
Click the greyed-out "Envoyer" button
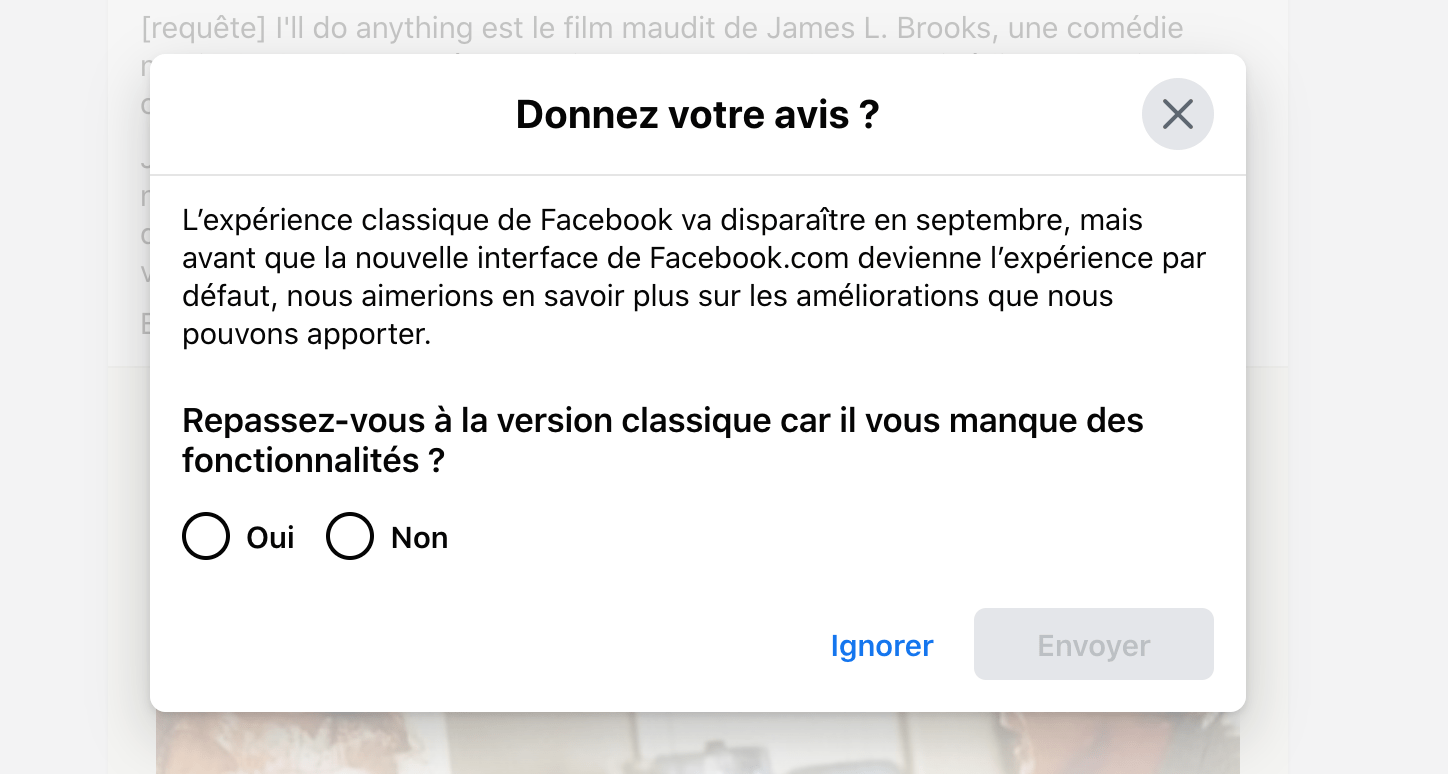coord(1094,644)
